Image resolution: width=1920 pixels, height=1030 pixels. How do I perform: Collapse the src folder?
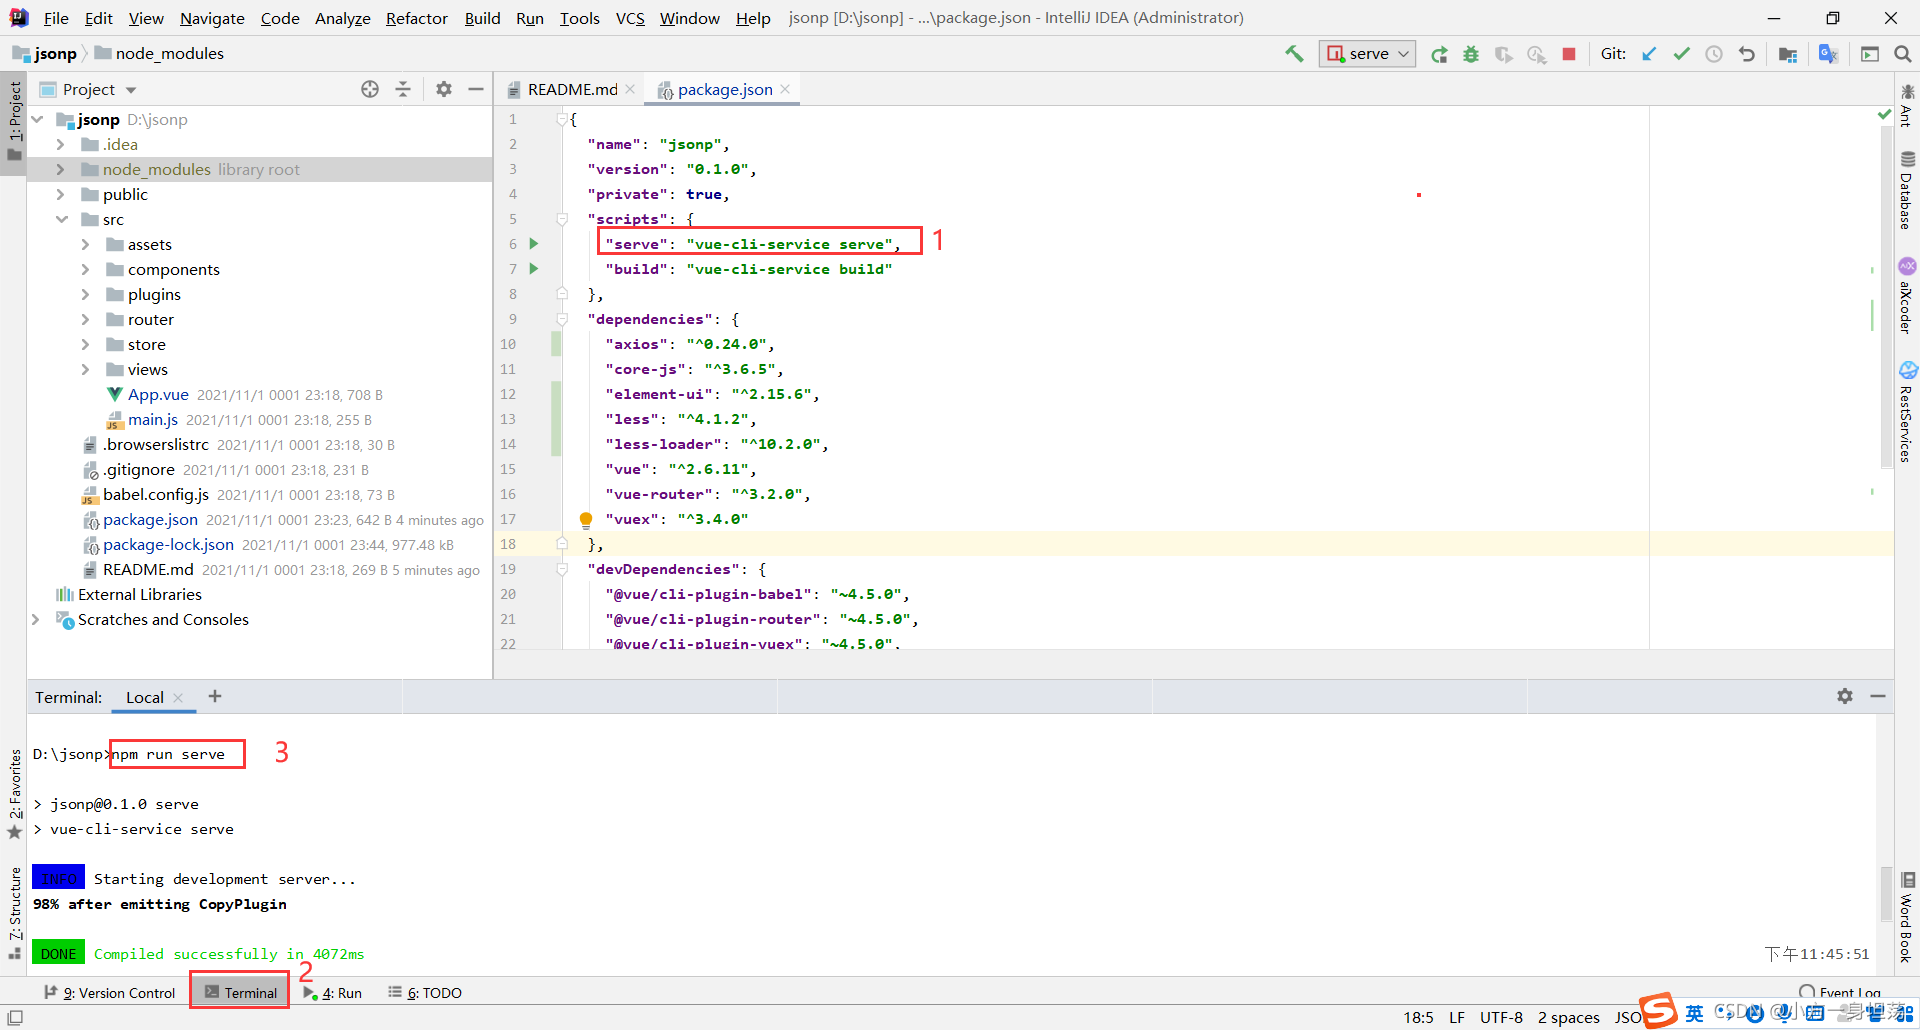pos(61,219)
